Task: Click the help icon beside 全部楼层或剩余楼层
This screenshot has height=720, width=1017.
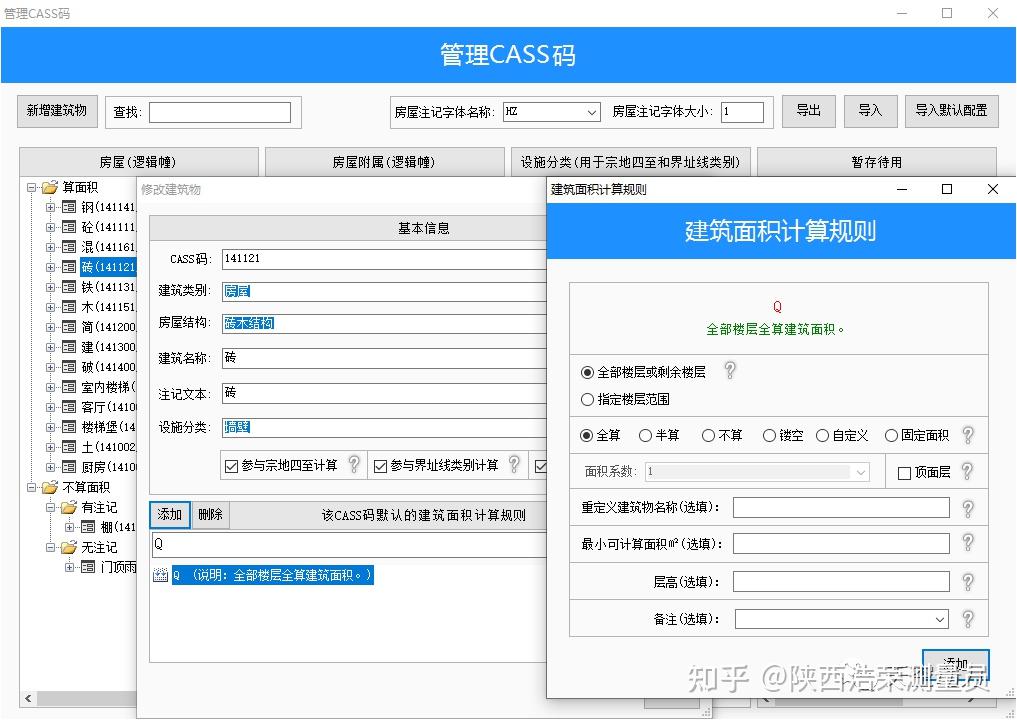Action: coord(730,370)
